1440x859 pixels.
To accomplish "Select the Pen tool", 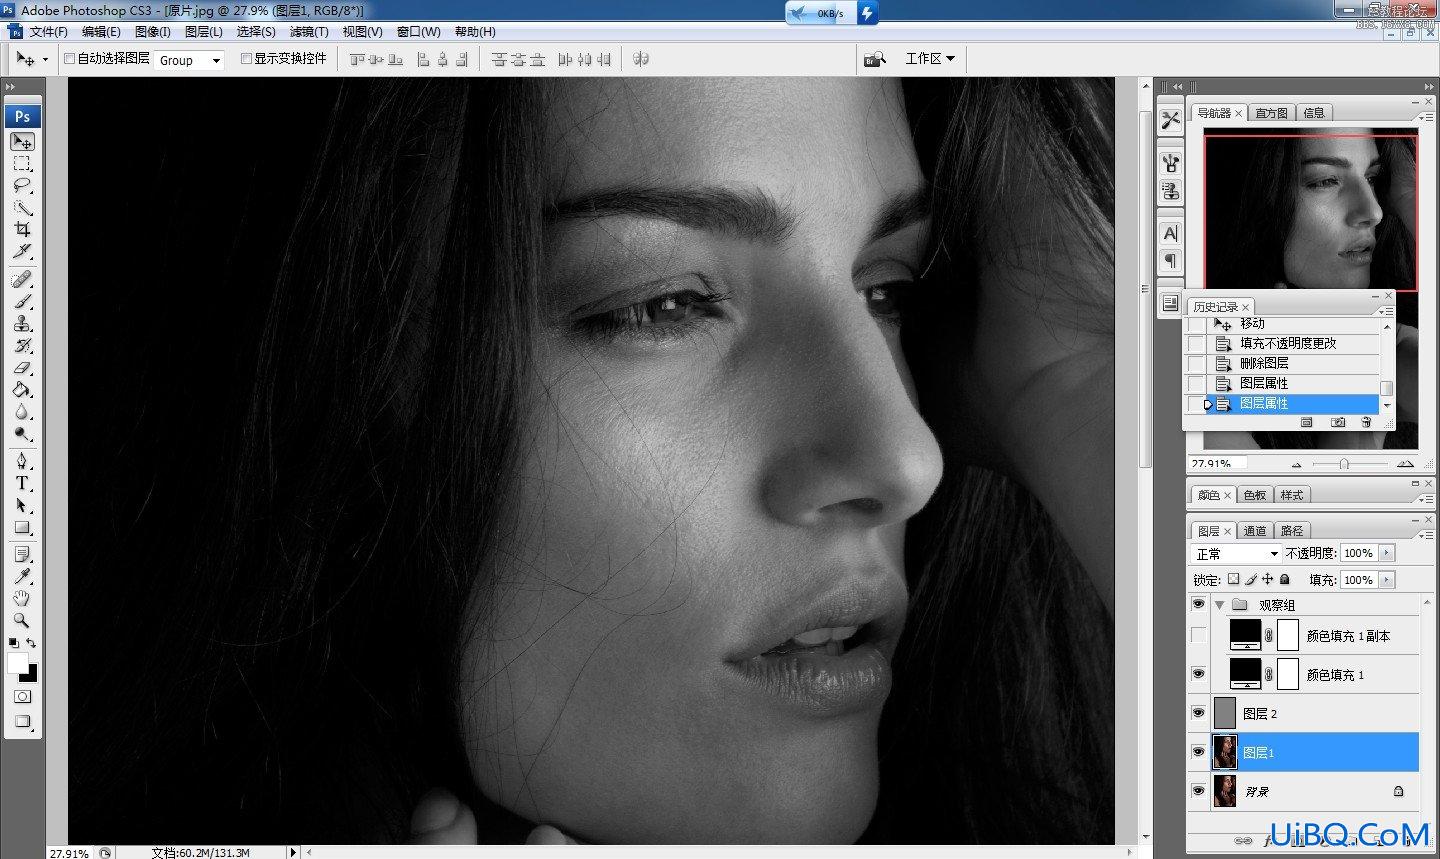I will point(22,461).
